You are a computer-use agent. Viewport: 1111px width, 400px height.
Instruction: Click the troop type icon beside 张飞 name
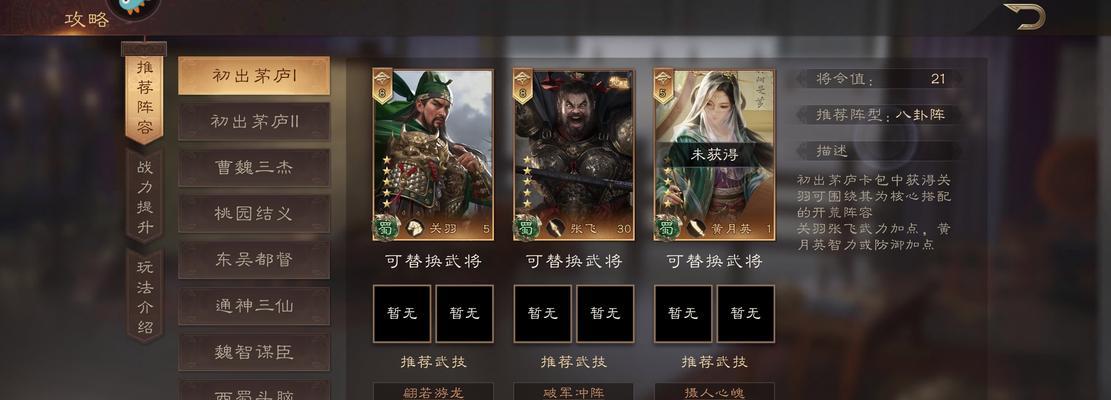pos(555,228)
